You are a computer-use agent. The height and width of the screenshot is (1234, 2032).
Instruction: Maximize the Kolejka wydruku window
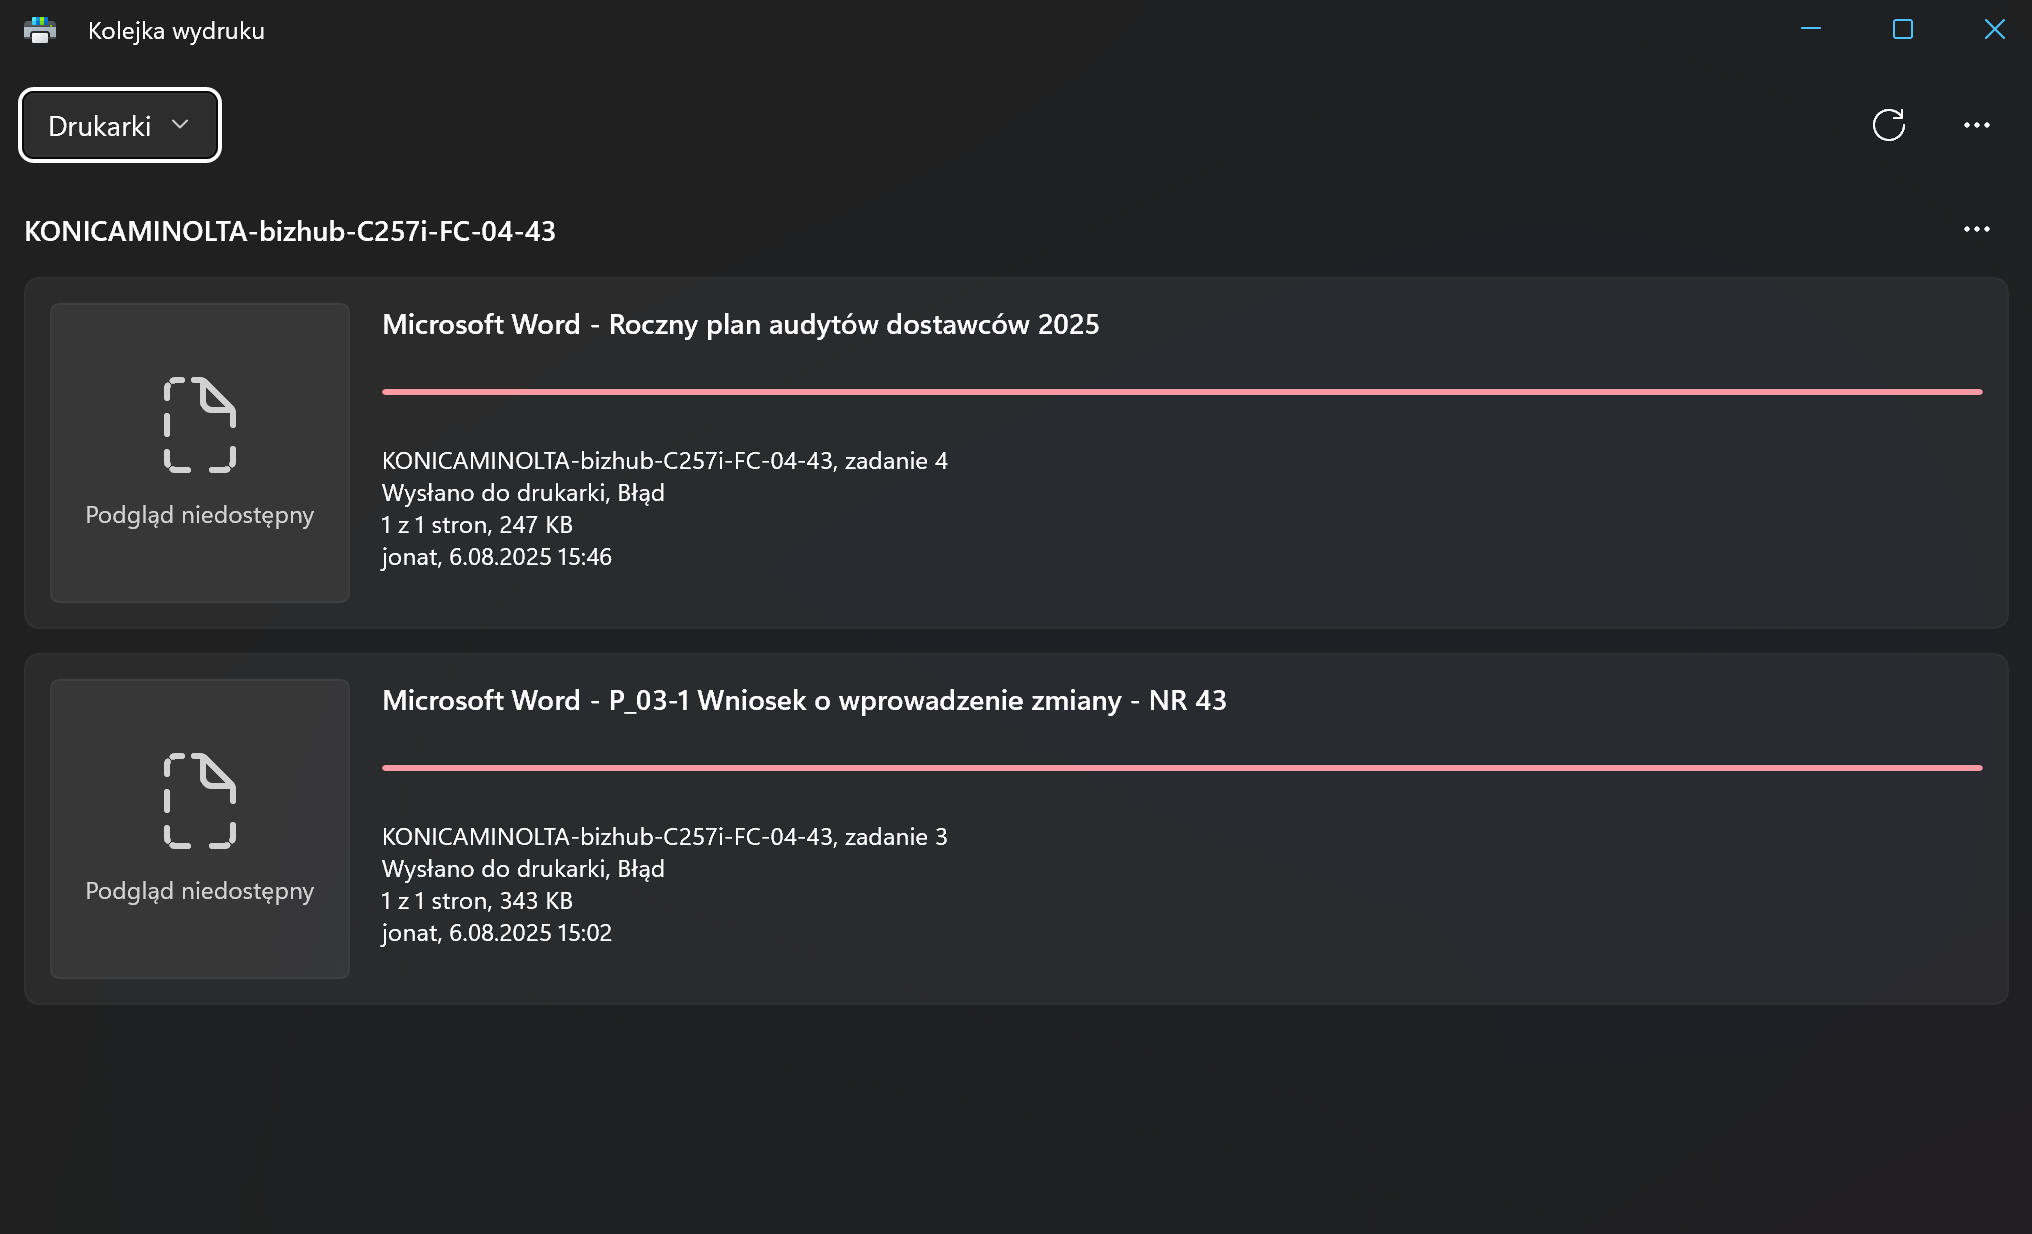(x=1903, y=30)
